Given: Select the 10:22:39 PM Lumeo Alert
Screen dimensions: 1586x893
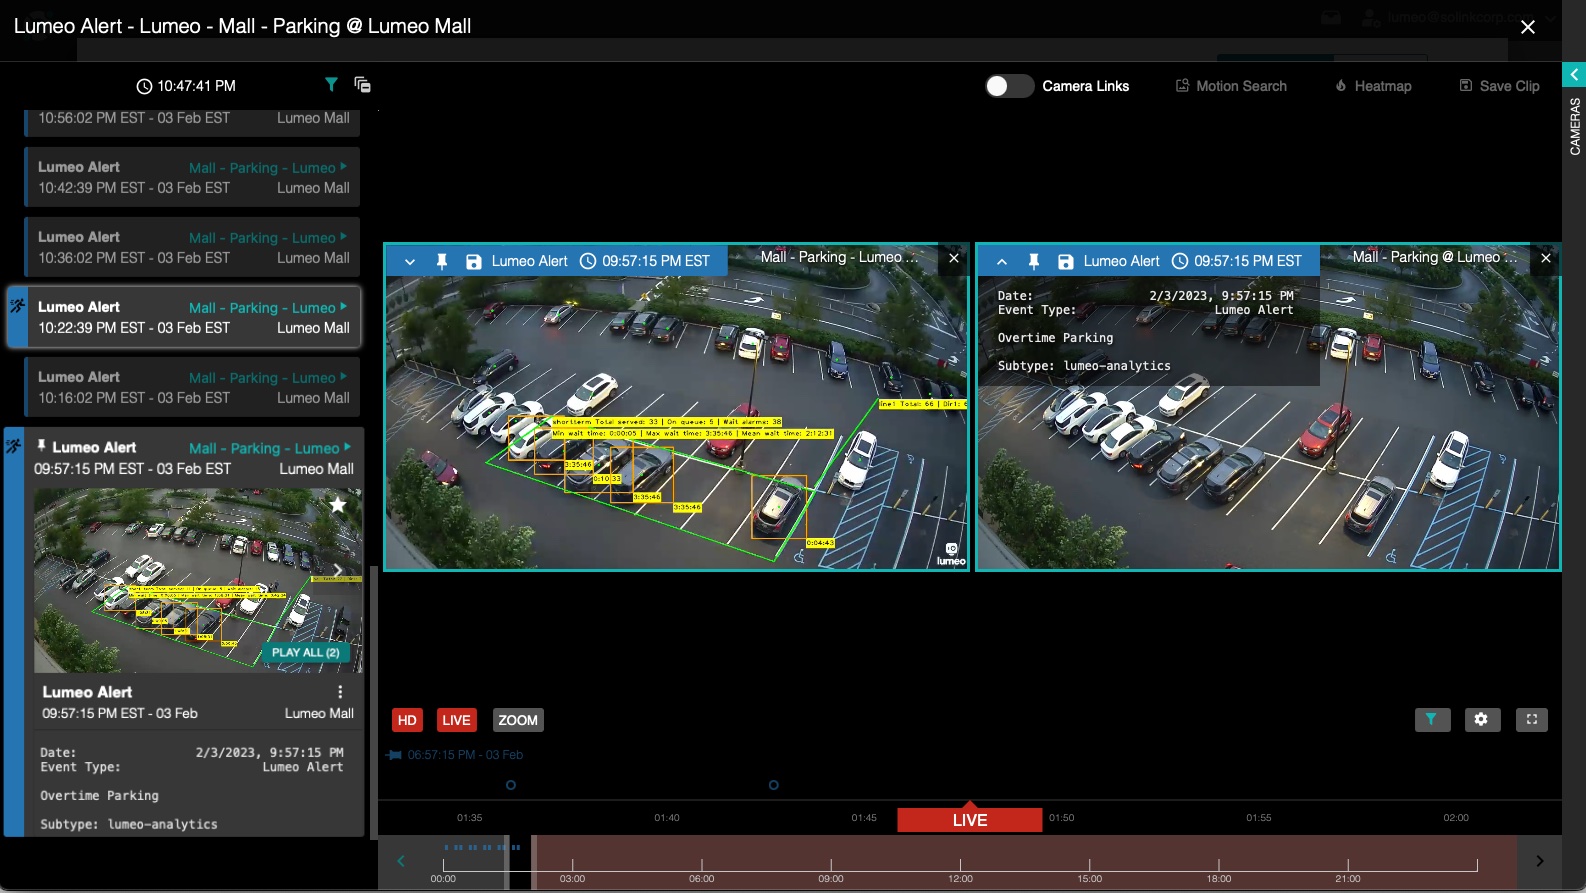Looking at the screenshot, I should click(184, 317).
